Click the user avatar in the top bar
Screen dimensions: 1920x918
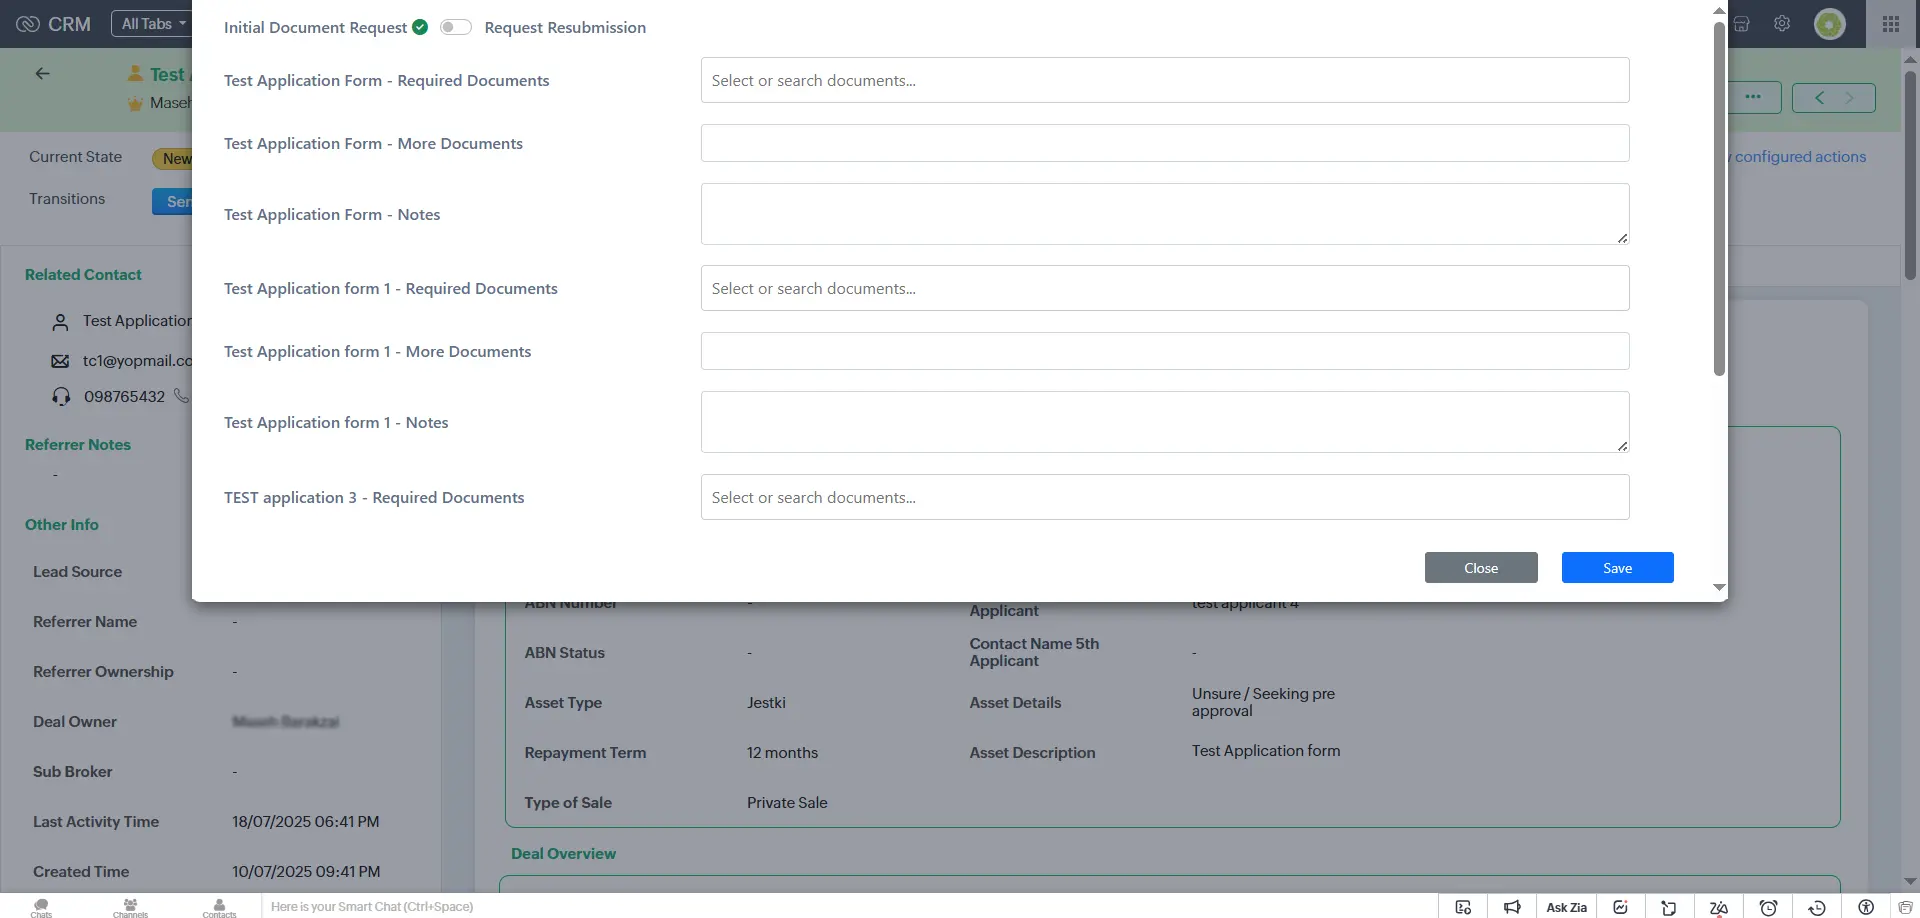[x=1831, y=23]
